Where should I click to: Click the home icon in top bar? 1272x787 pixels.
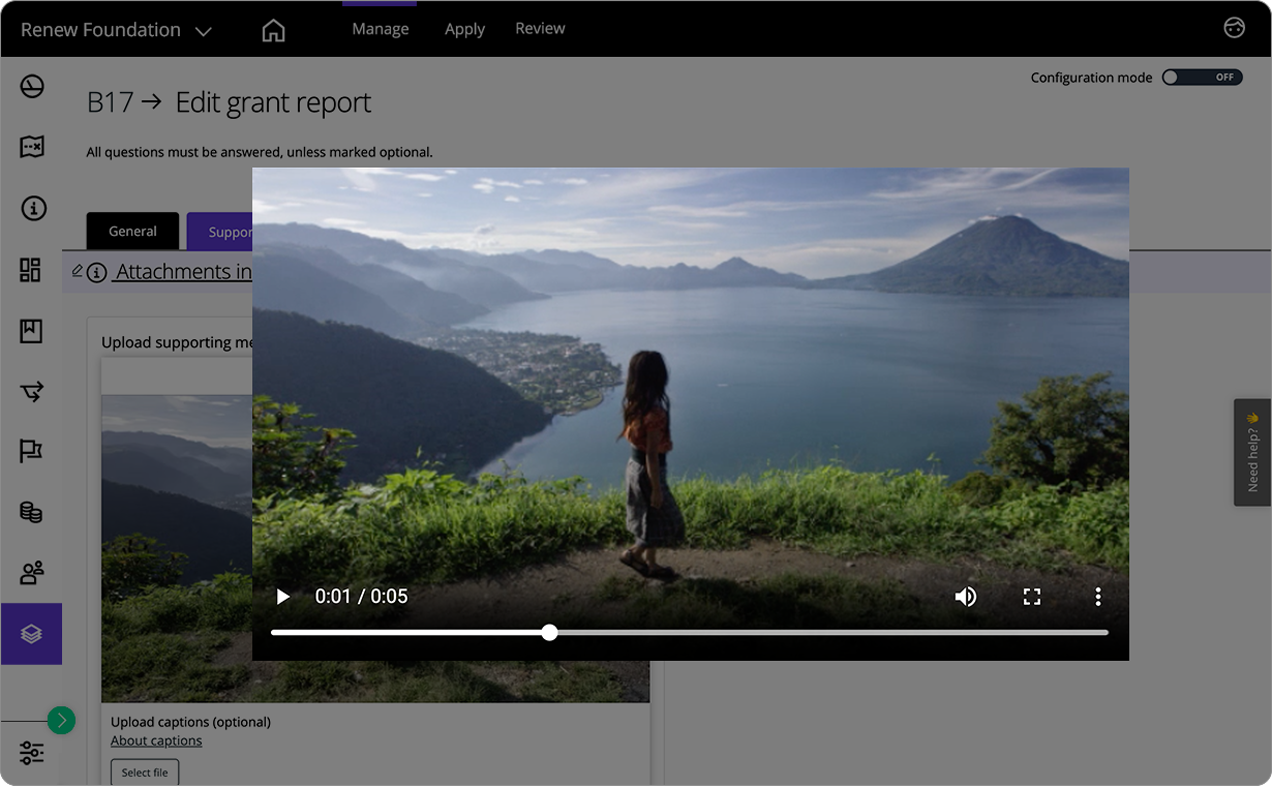click(x=273, y=30)
